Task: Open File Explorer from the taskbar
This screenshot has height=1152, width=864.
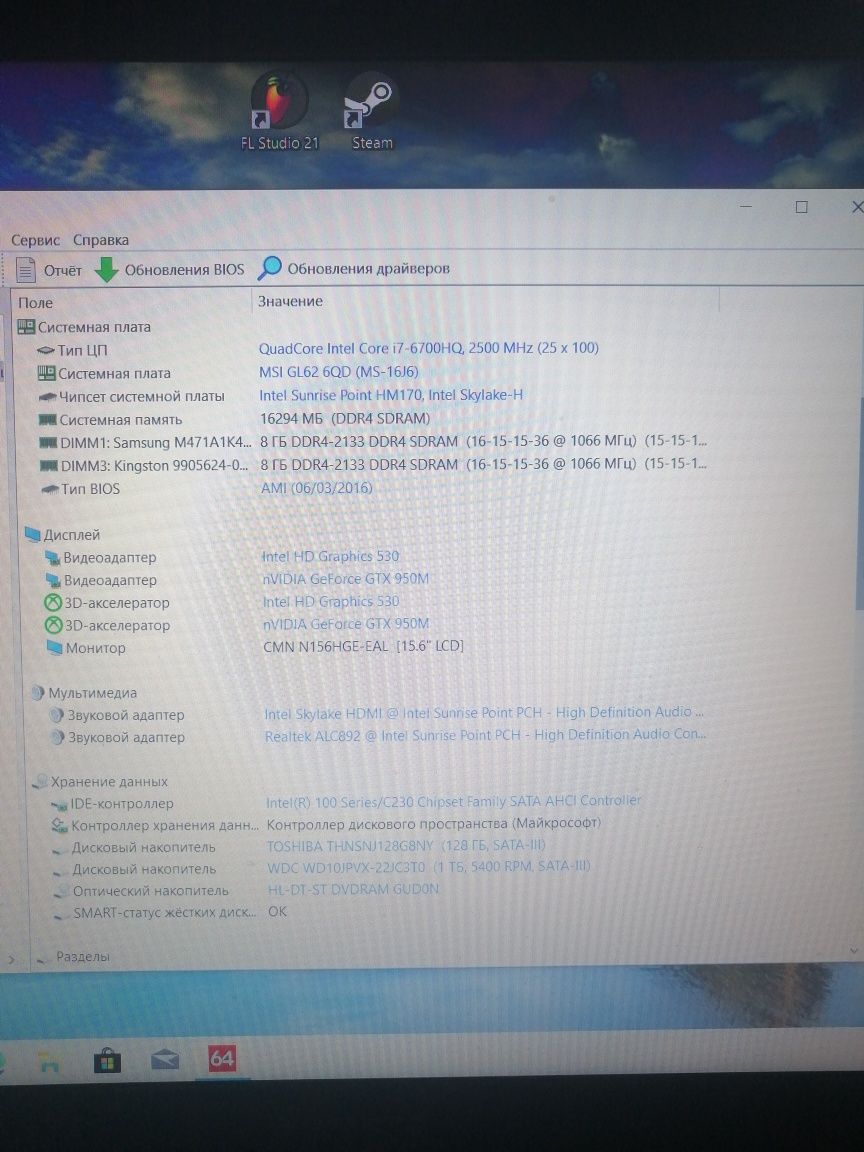Action: coord(48,1062)
